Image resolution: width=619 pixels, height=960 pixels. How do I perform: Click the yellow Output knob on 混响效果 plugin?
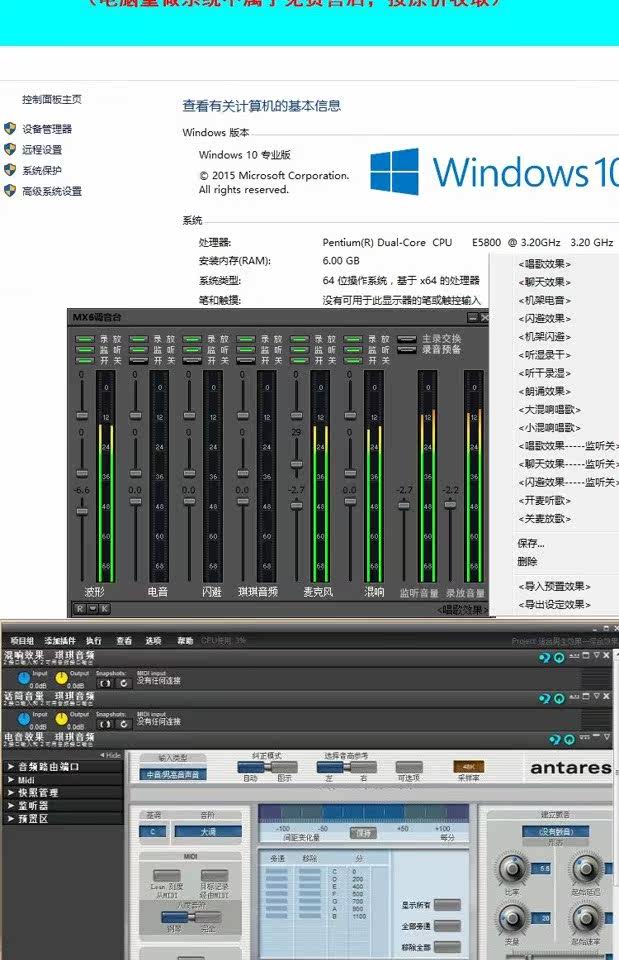pos(62,678)
